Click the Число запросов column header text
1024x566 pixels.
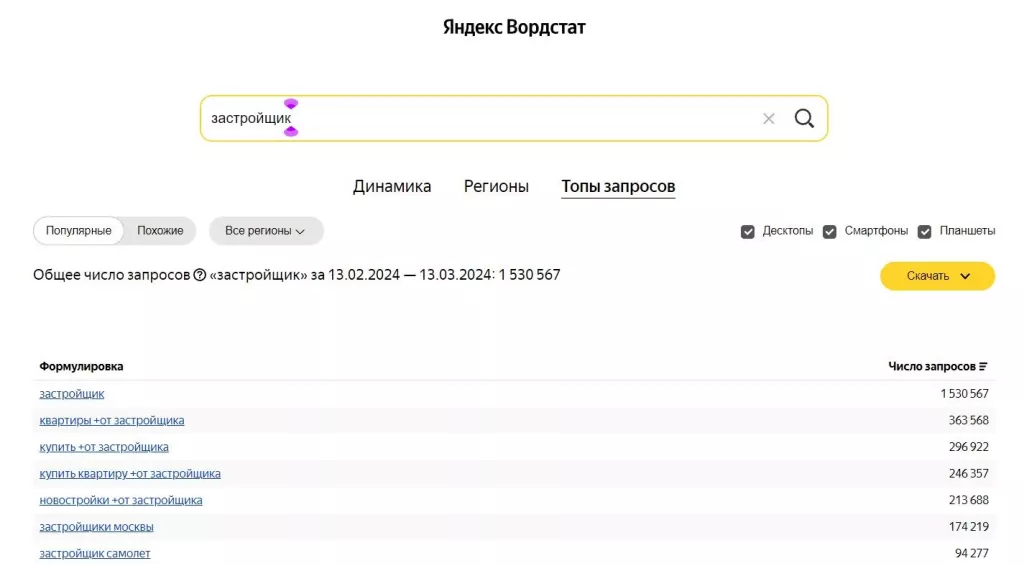point(932,367)
